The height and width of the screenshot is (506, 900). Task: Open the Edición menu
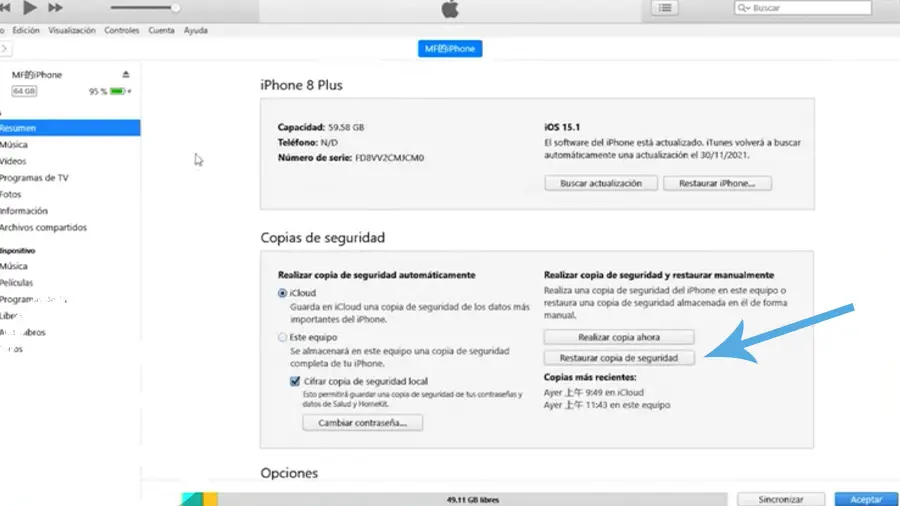pos(26,30)
